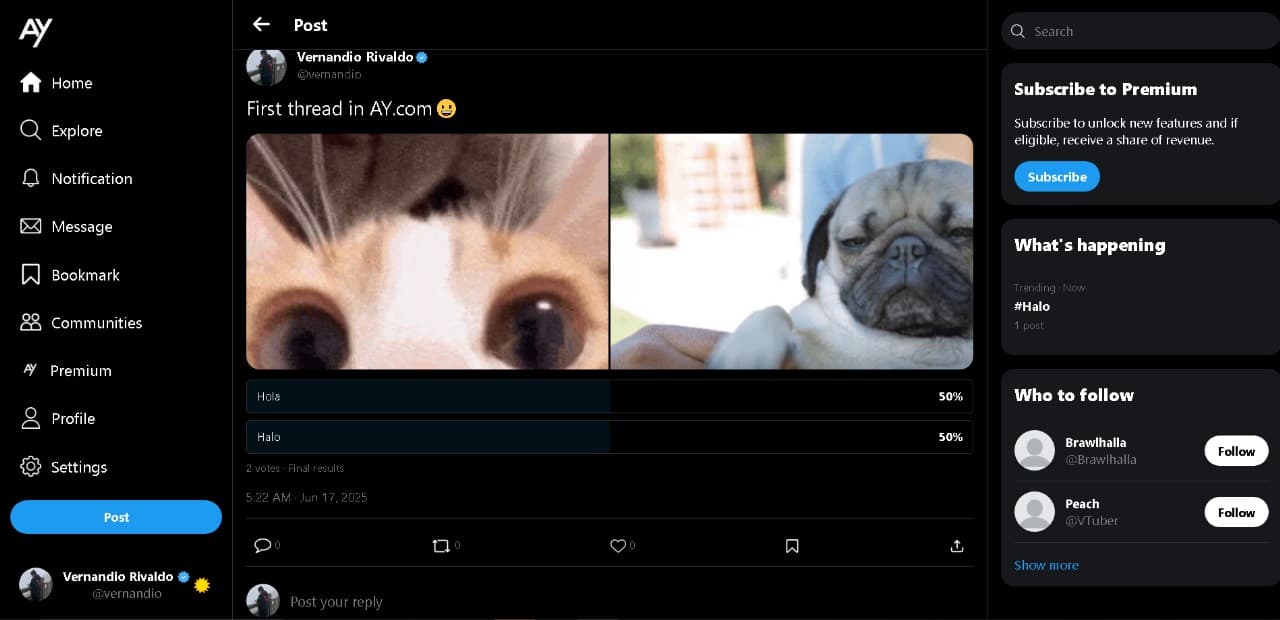
Task: Open Notification in the sidebar
Action: pyautogui.click(x=91, y=179)
